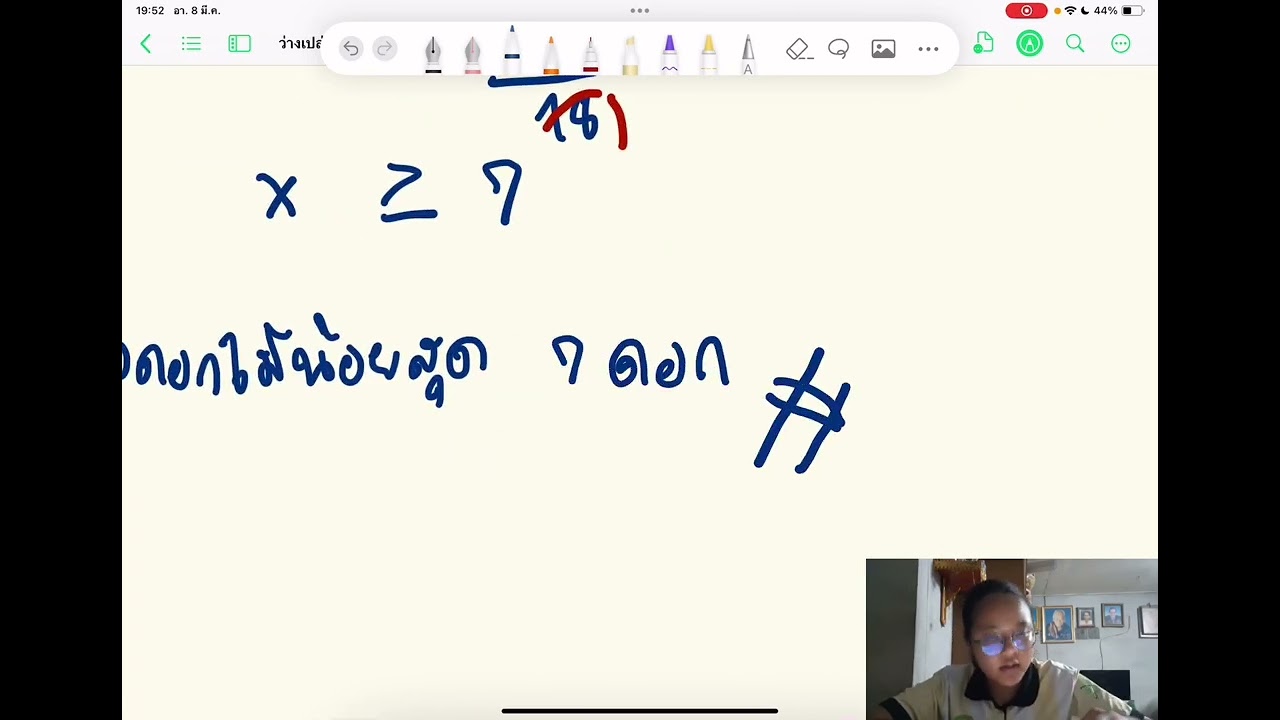Viewport: 1280px width, 720px height.
Task: Select the yellow crayon tool
Action: 708,54
